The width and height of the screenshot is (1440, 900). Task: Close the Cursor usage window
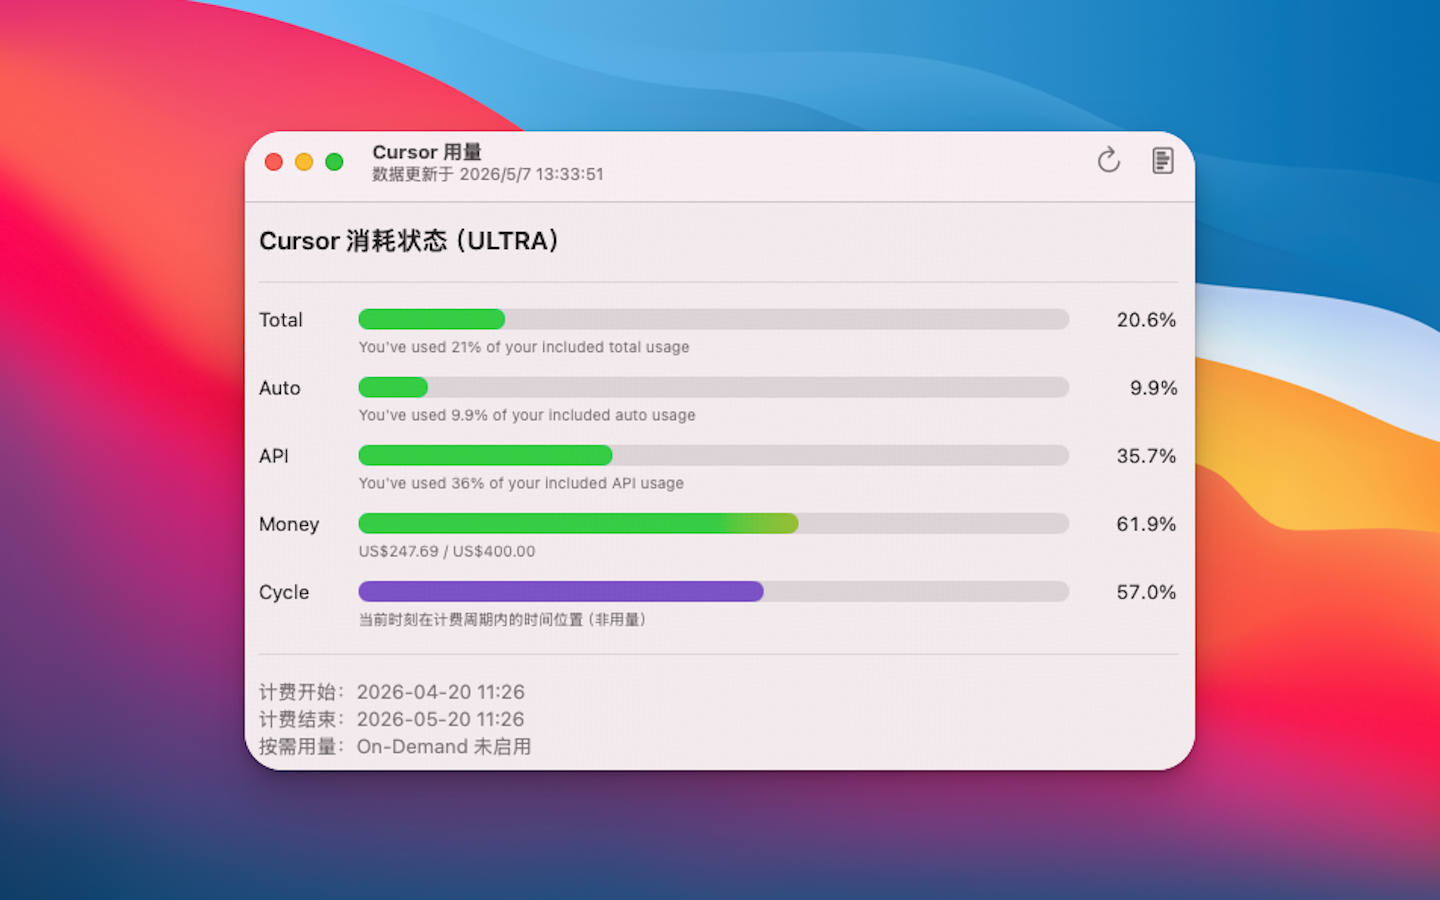274,162
